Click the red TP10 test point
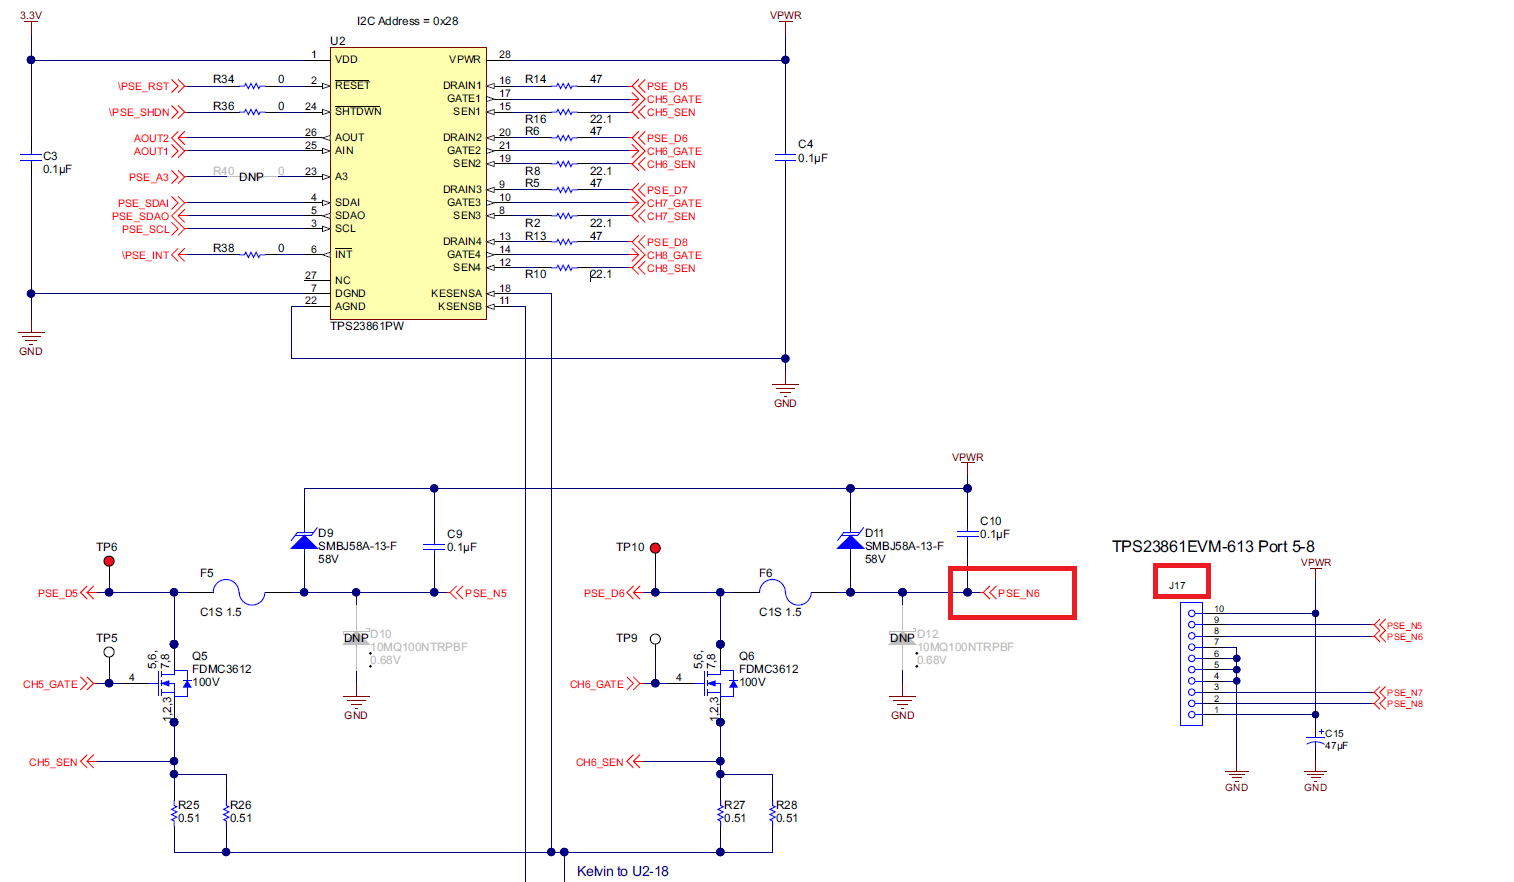1514x882 pixels. (655, 548)
